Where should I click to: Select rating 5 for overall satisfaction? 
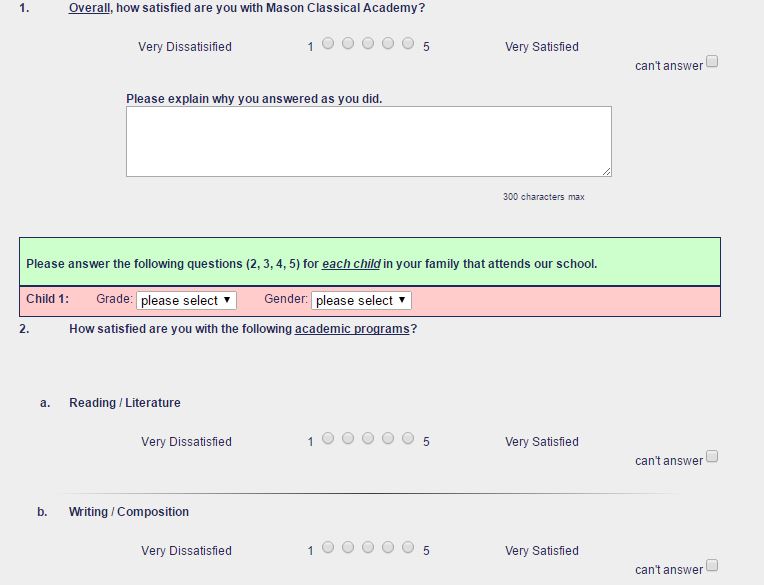(408, 43)
